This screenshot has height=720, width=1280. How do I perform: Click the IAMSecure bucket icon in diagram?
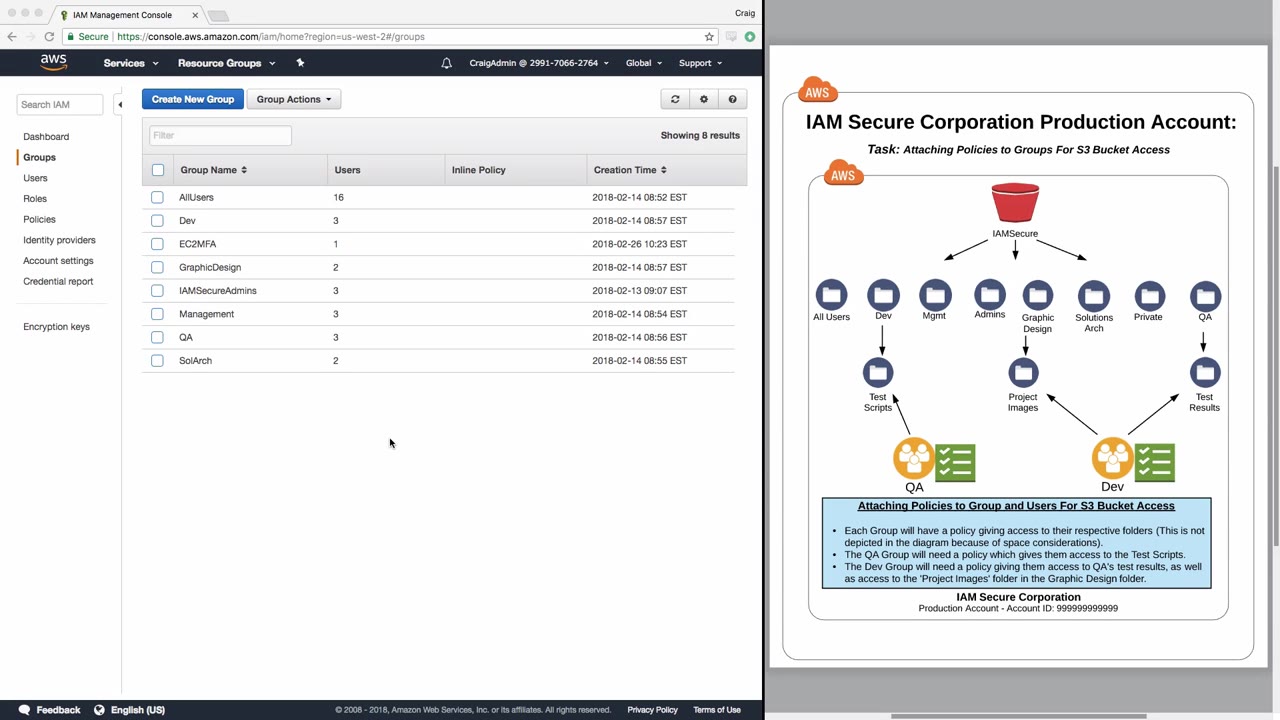point(1015,203)
